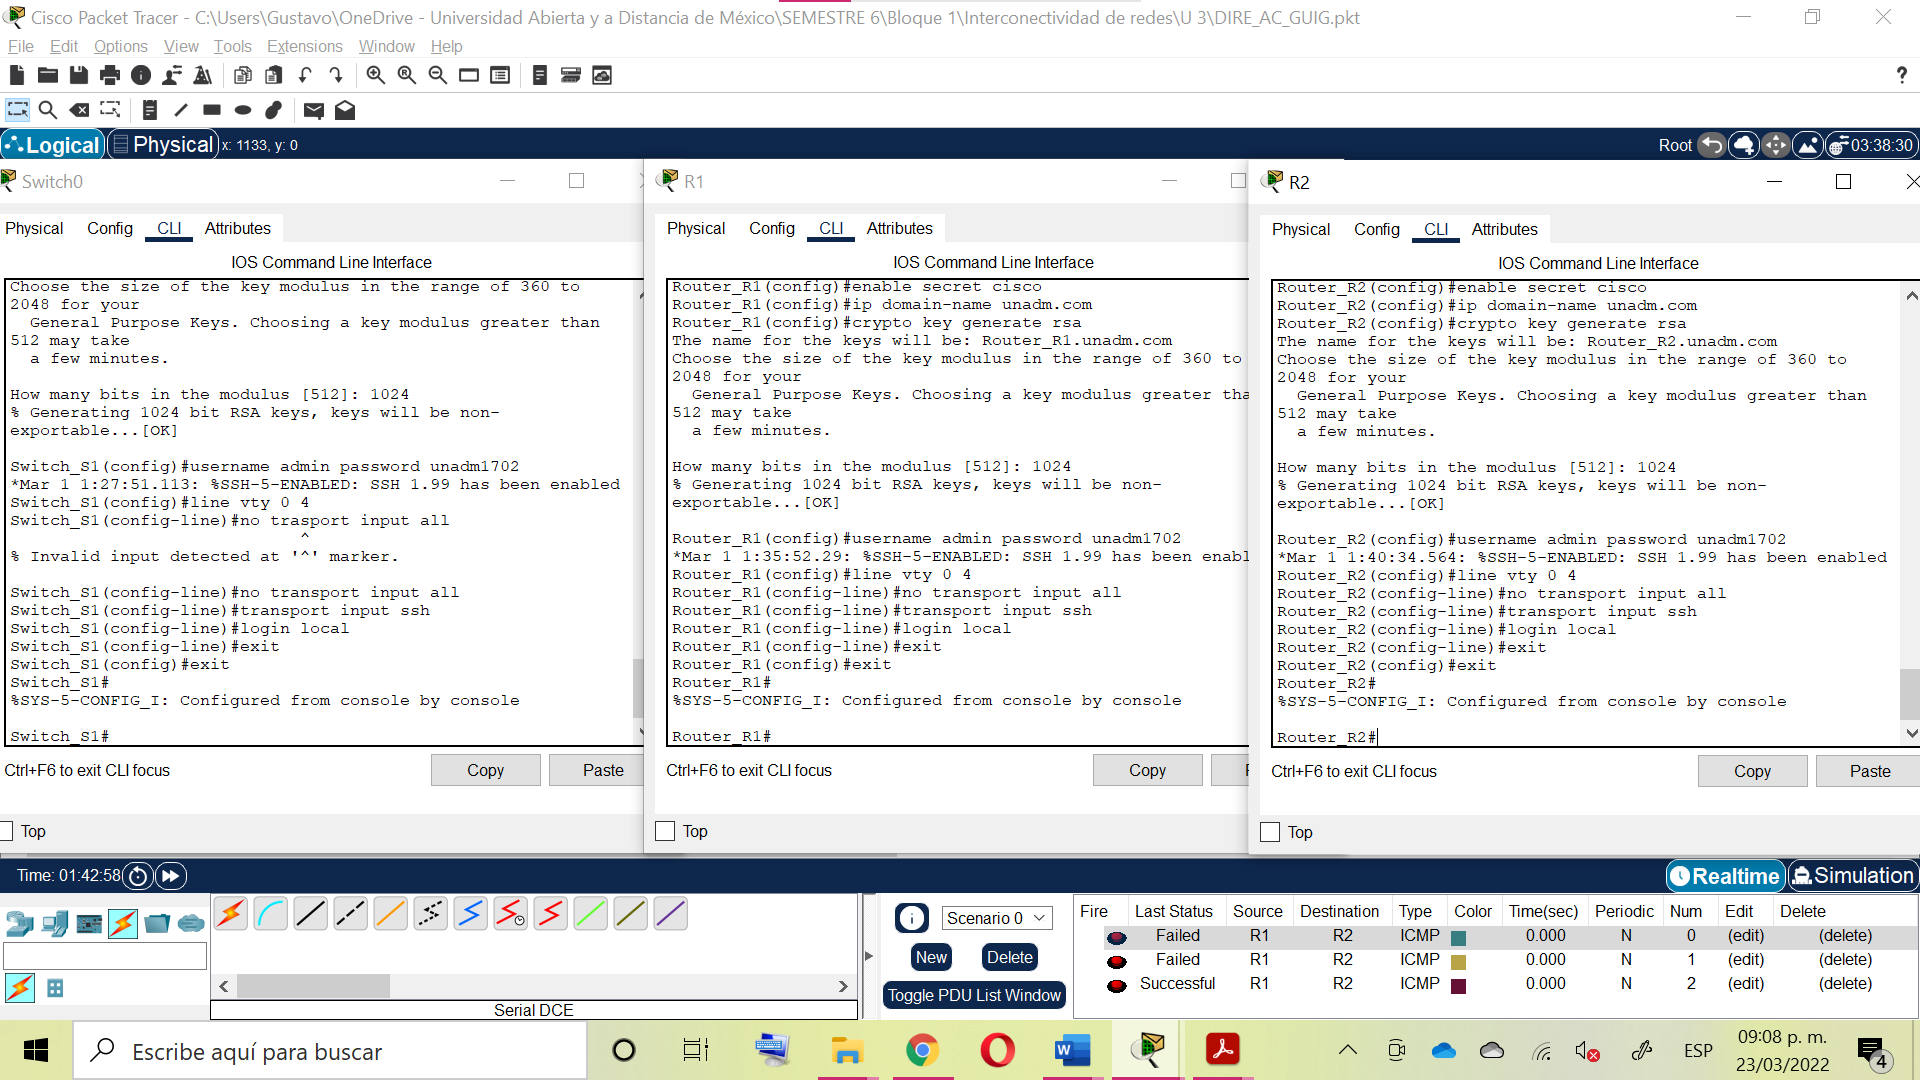Image resolution: width=1920 pixels, height=1080 pixels.
Task: Open the Scenario 0 dropdown
Action: [996, 918]
